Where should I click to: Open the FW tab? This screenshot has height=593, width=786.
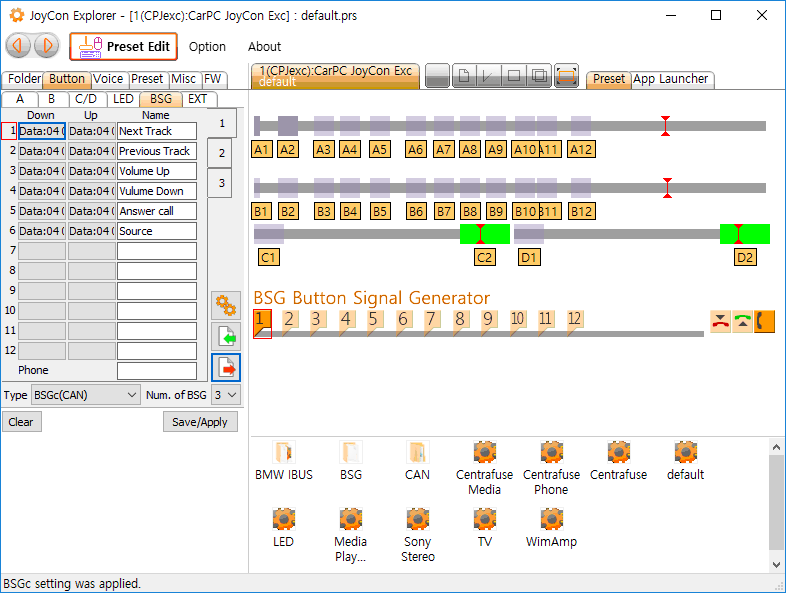tap(213, 79)
